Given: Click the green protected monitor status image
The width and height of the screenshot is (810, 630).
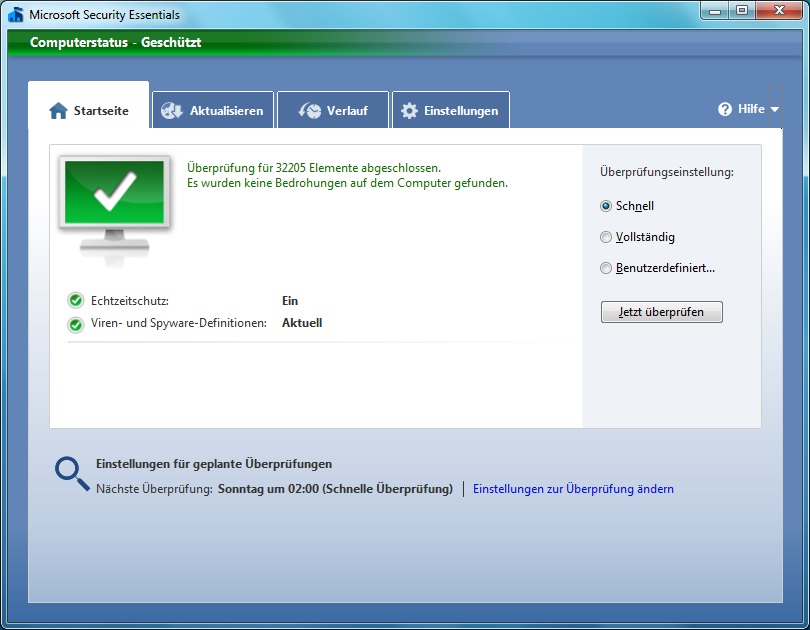Looking at the screenshot, I should coord(114,210).
